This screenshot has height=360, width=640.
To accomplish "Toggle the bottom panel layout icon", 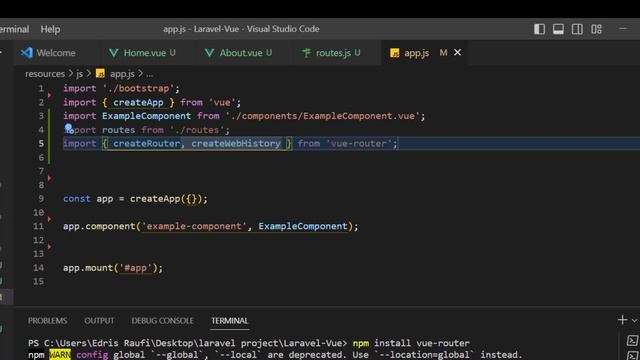I will coord(558,29).
